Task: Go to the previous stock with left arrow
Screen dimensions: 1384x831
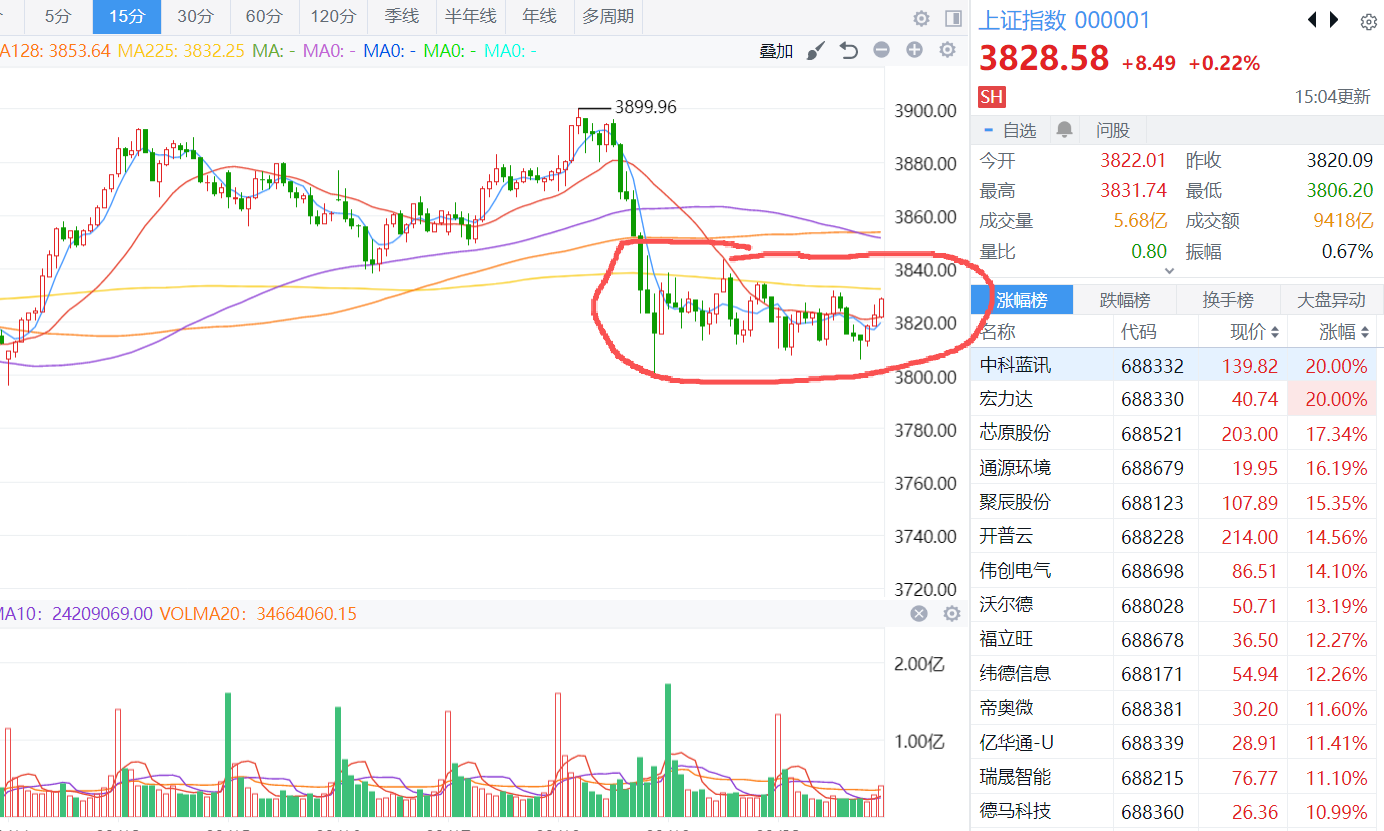Action: click(x=1313, y=20)
